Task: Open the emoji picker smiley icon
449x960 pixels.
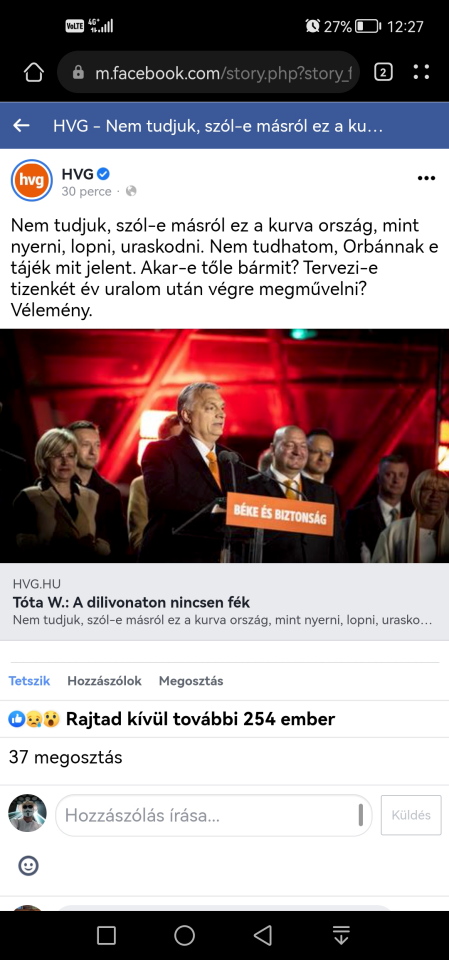Action: (28, 865)
